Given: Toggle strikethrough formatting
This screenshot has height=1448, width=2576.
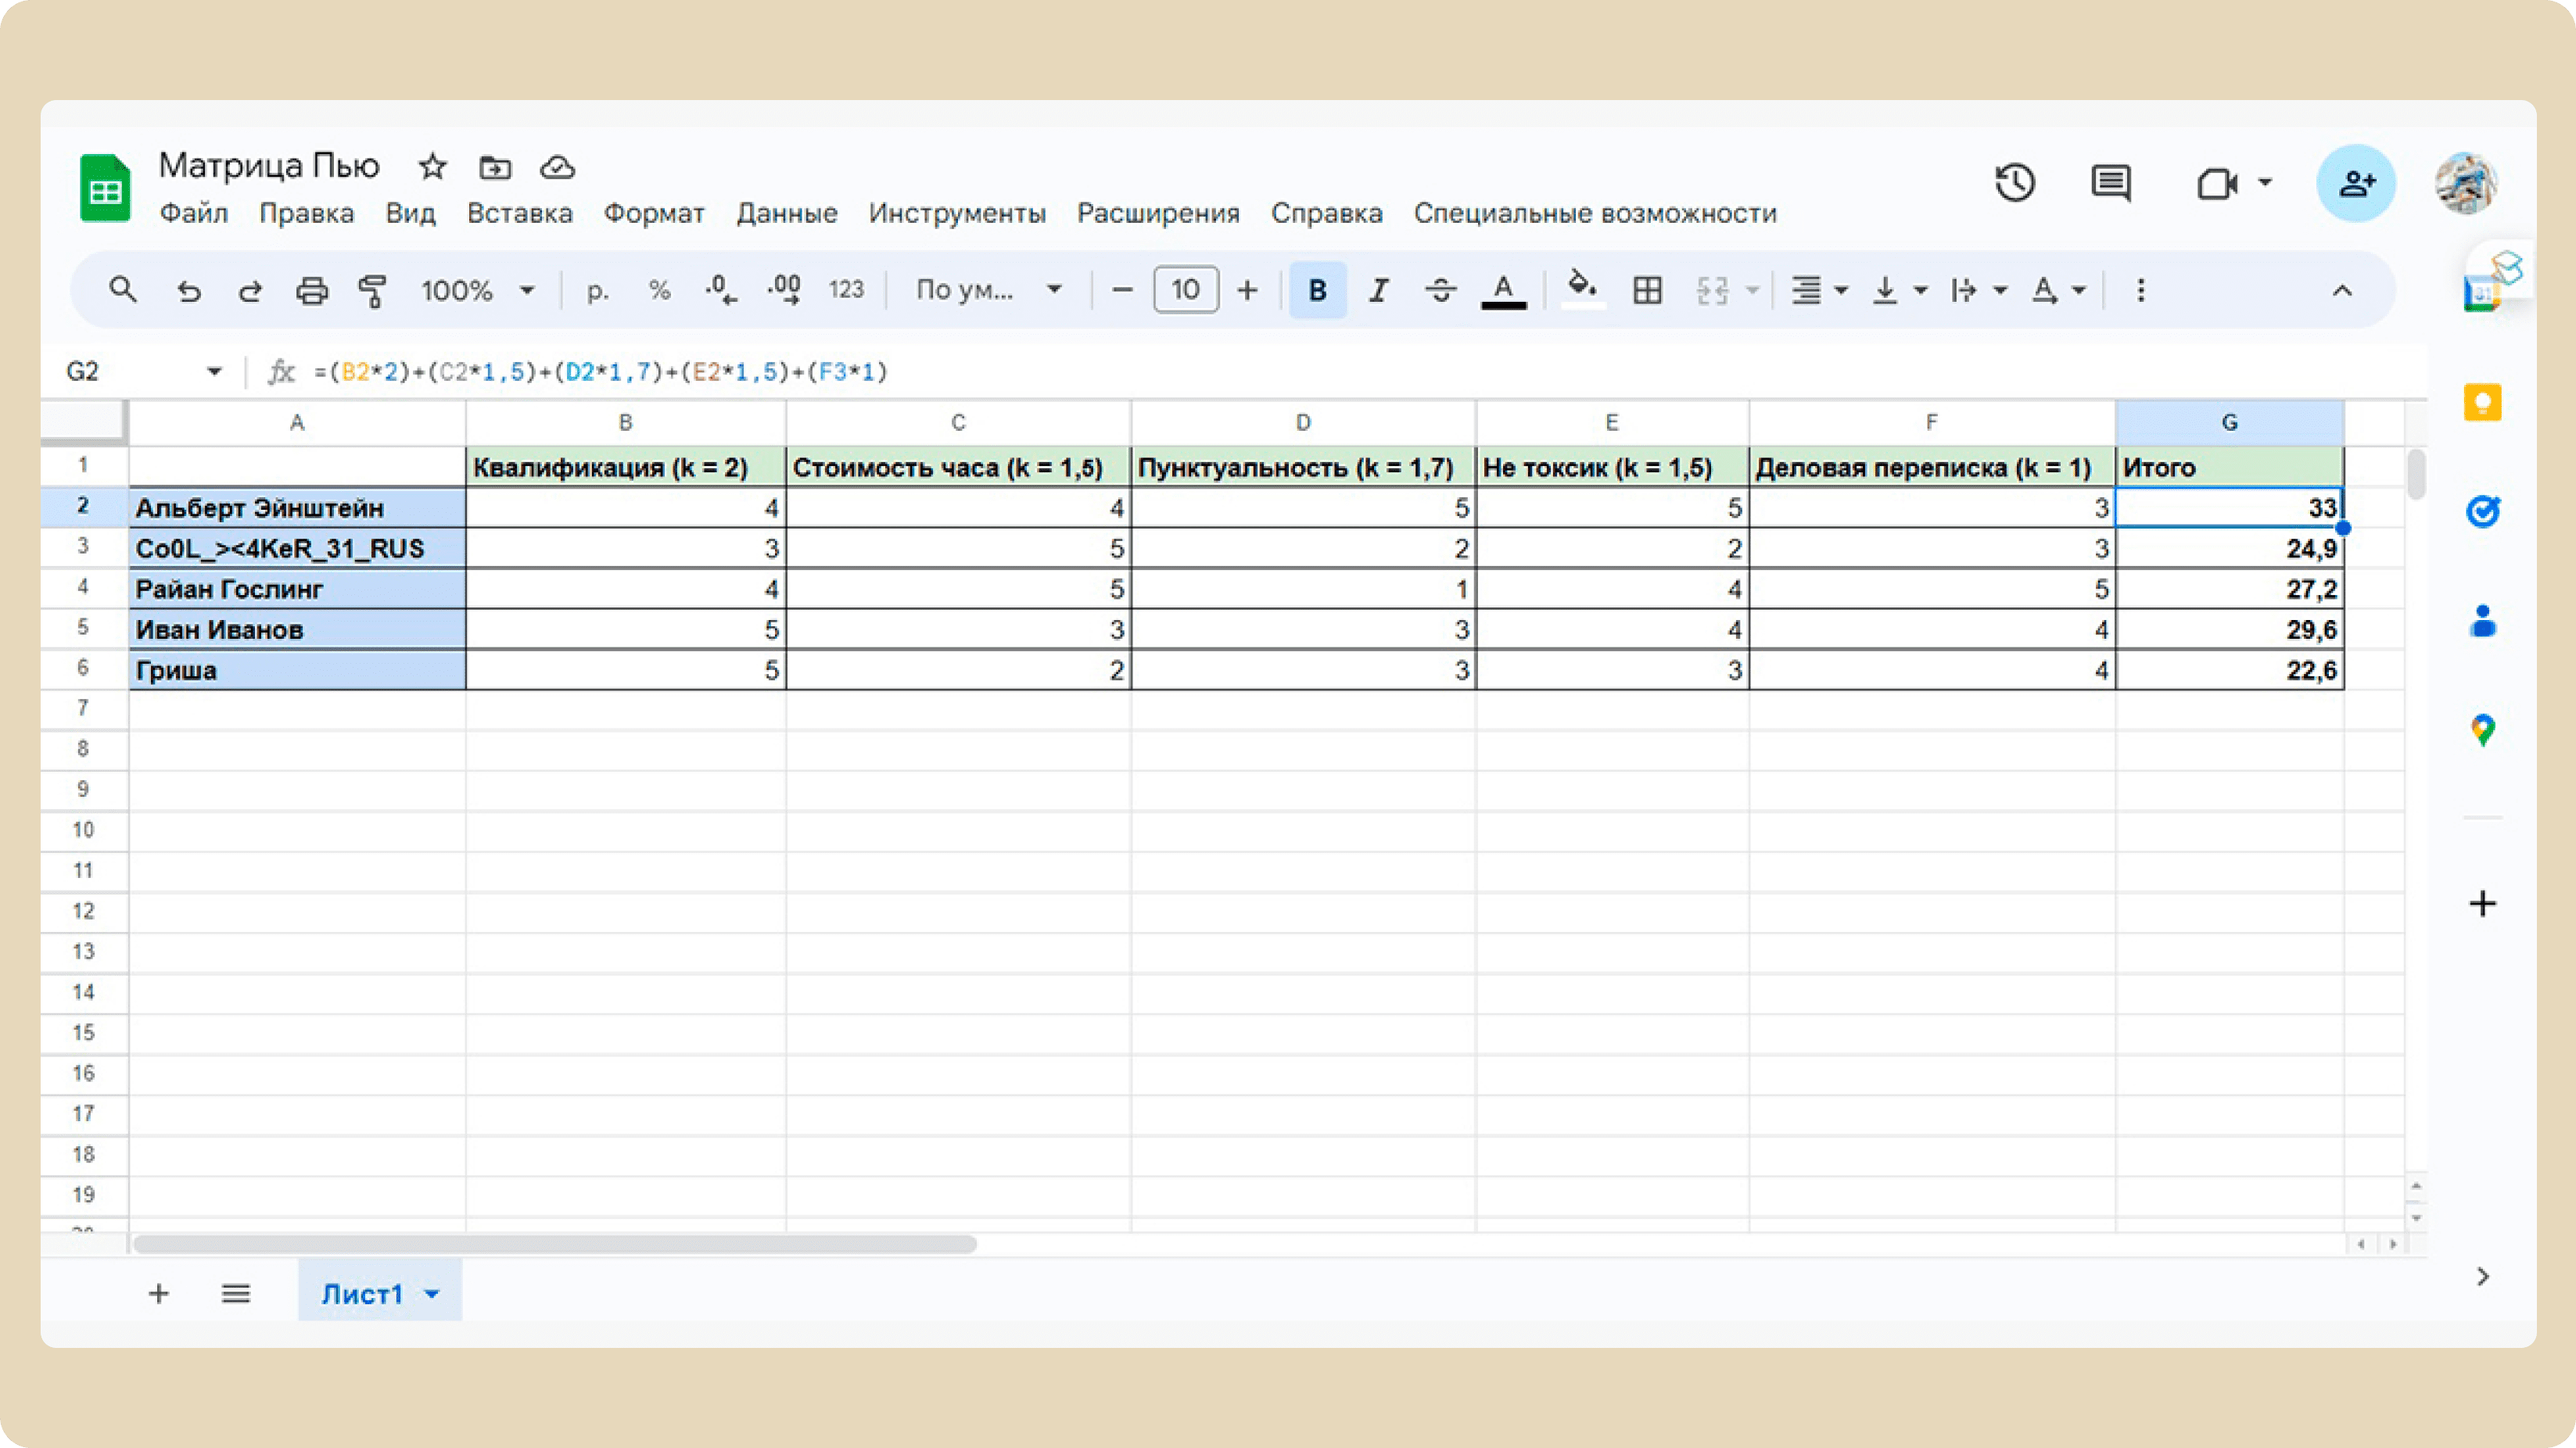Looking at the screenshot, I should coord(1440,291).
